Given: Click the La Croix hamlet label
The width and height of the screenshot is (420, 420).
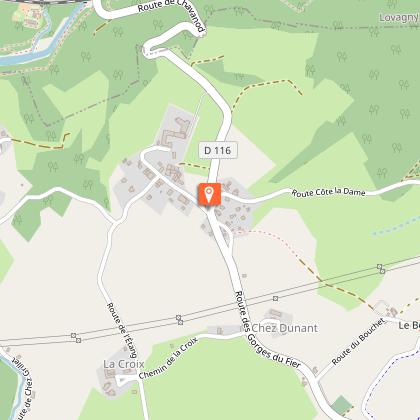Looking at the screenshot, I should [124, 364].
